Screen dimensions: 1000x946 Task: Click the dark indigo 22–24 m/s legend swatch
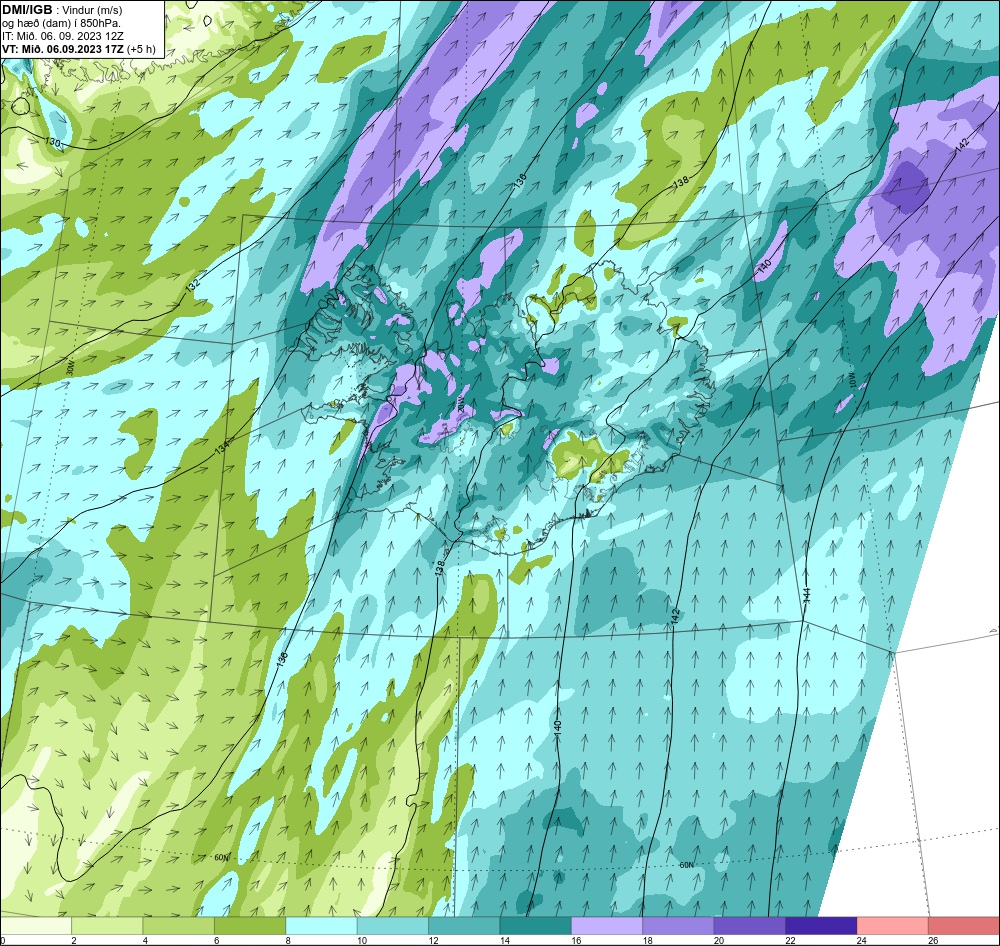pyautogui.click(x=821, y=925)
